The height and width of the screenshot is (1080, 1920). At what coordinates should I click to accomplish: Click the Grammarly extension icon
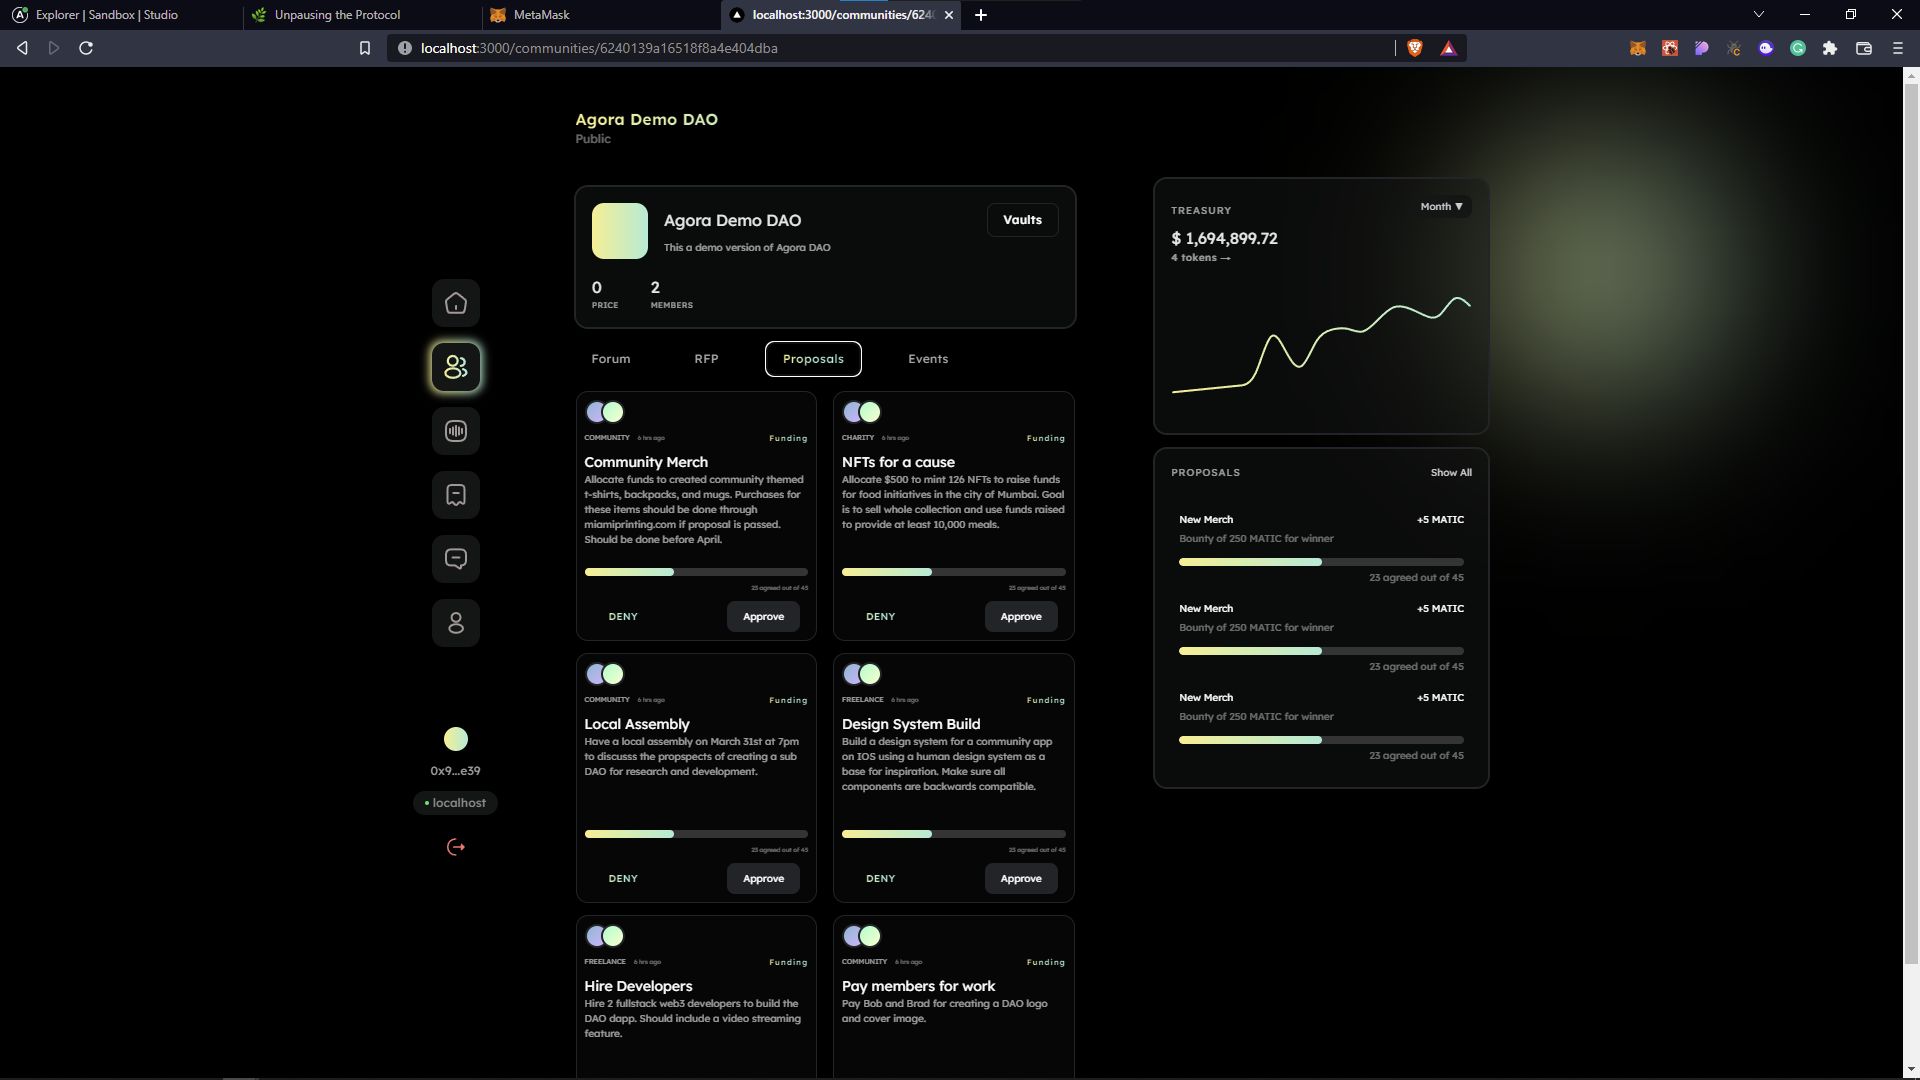pos(1798,48)
